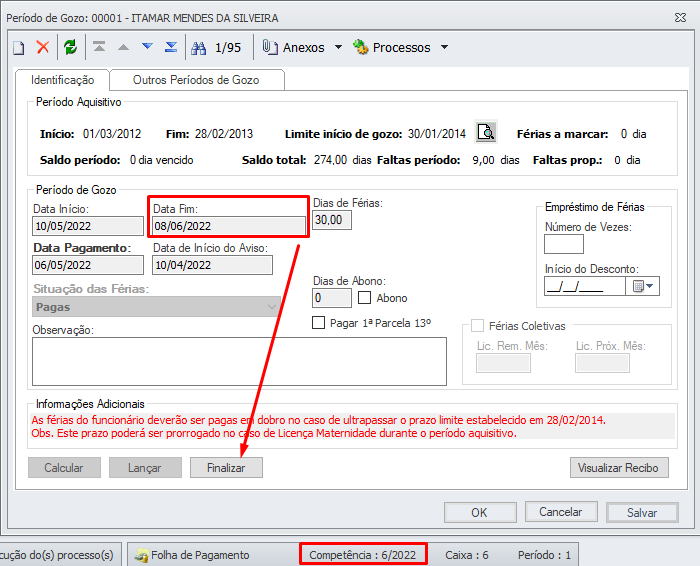Toggle the Férias Coletivas checkbox

click(477, 326)
